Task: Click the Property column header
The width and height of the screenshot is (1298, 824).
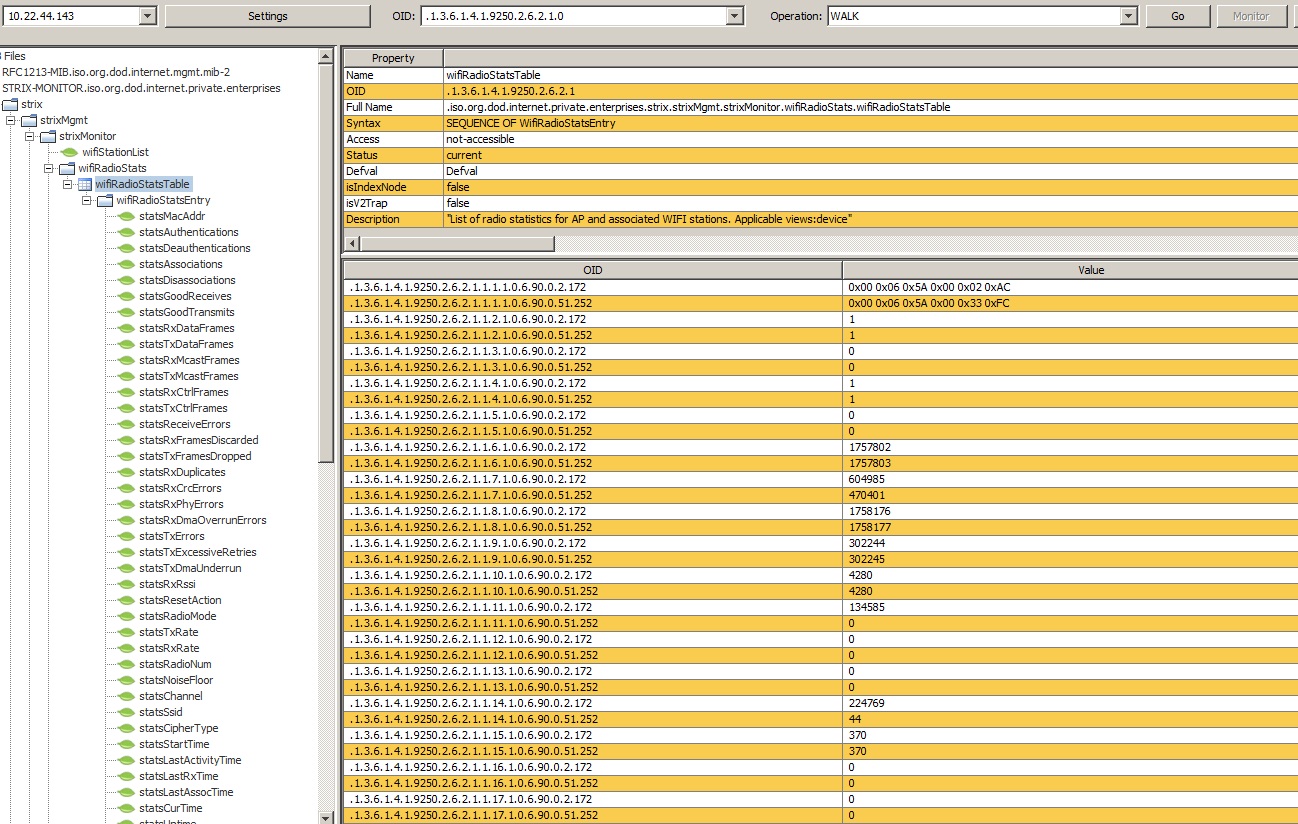Action: 393,58
